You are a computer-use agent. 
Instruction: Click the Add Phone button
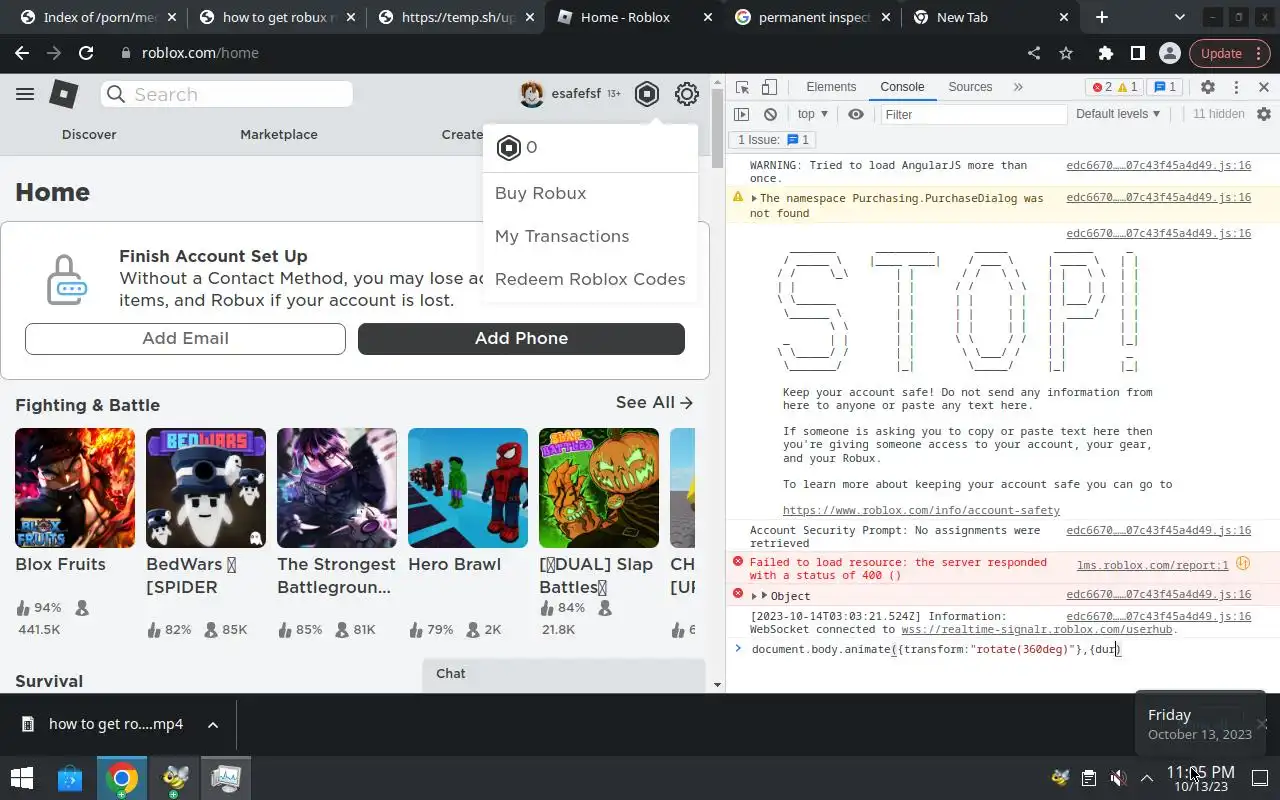click(521, 338)
